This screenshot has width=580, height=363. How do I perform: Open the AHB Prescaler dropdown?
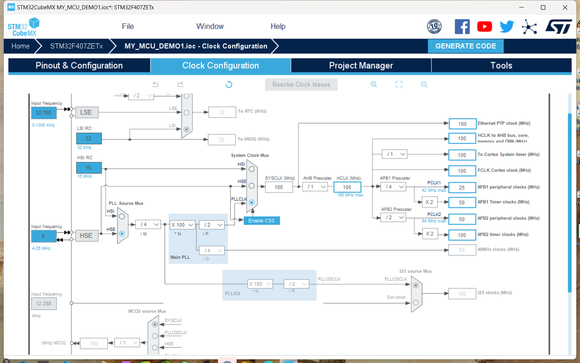[x=315, y=187]
